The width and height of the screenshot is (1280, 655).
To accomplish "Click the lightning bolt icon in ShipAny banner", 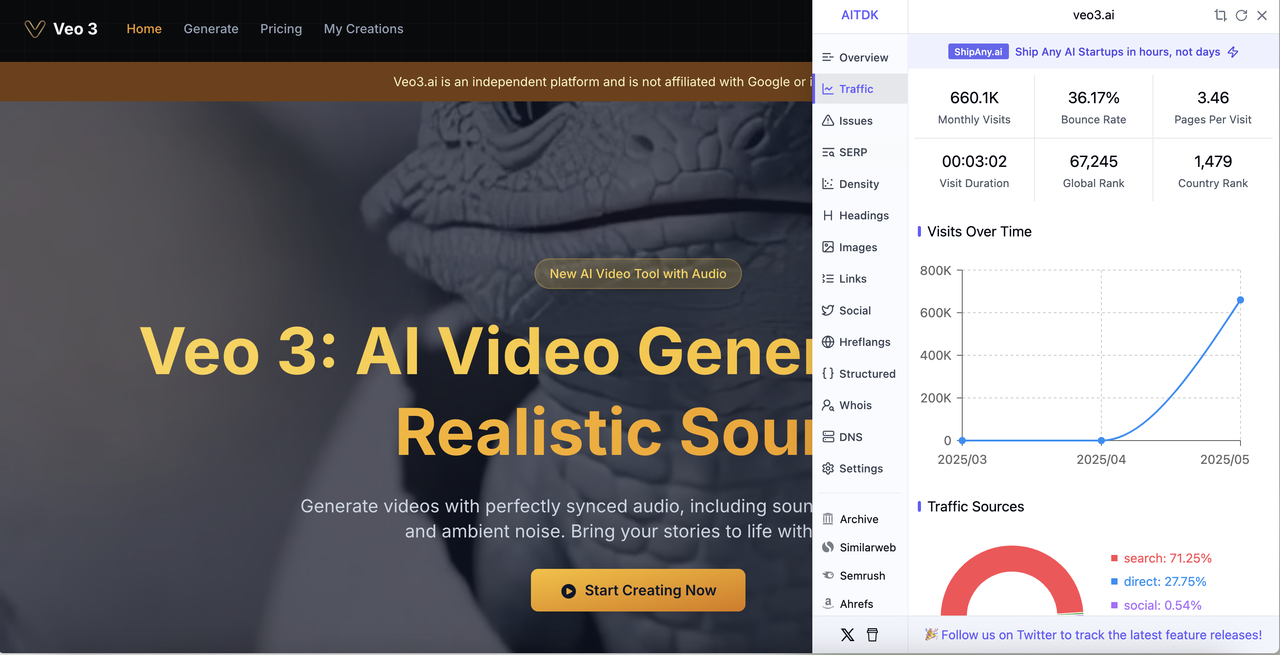I will 1233,52.
